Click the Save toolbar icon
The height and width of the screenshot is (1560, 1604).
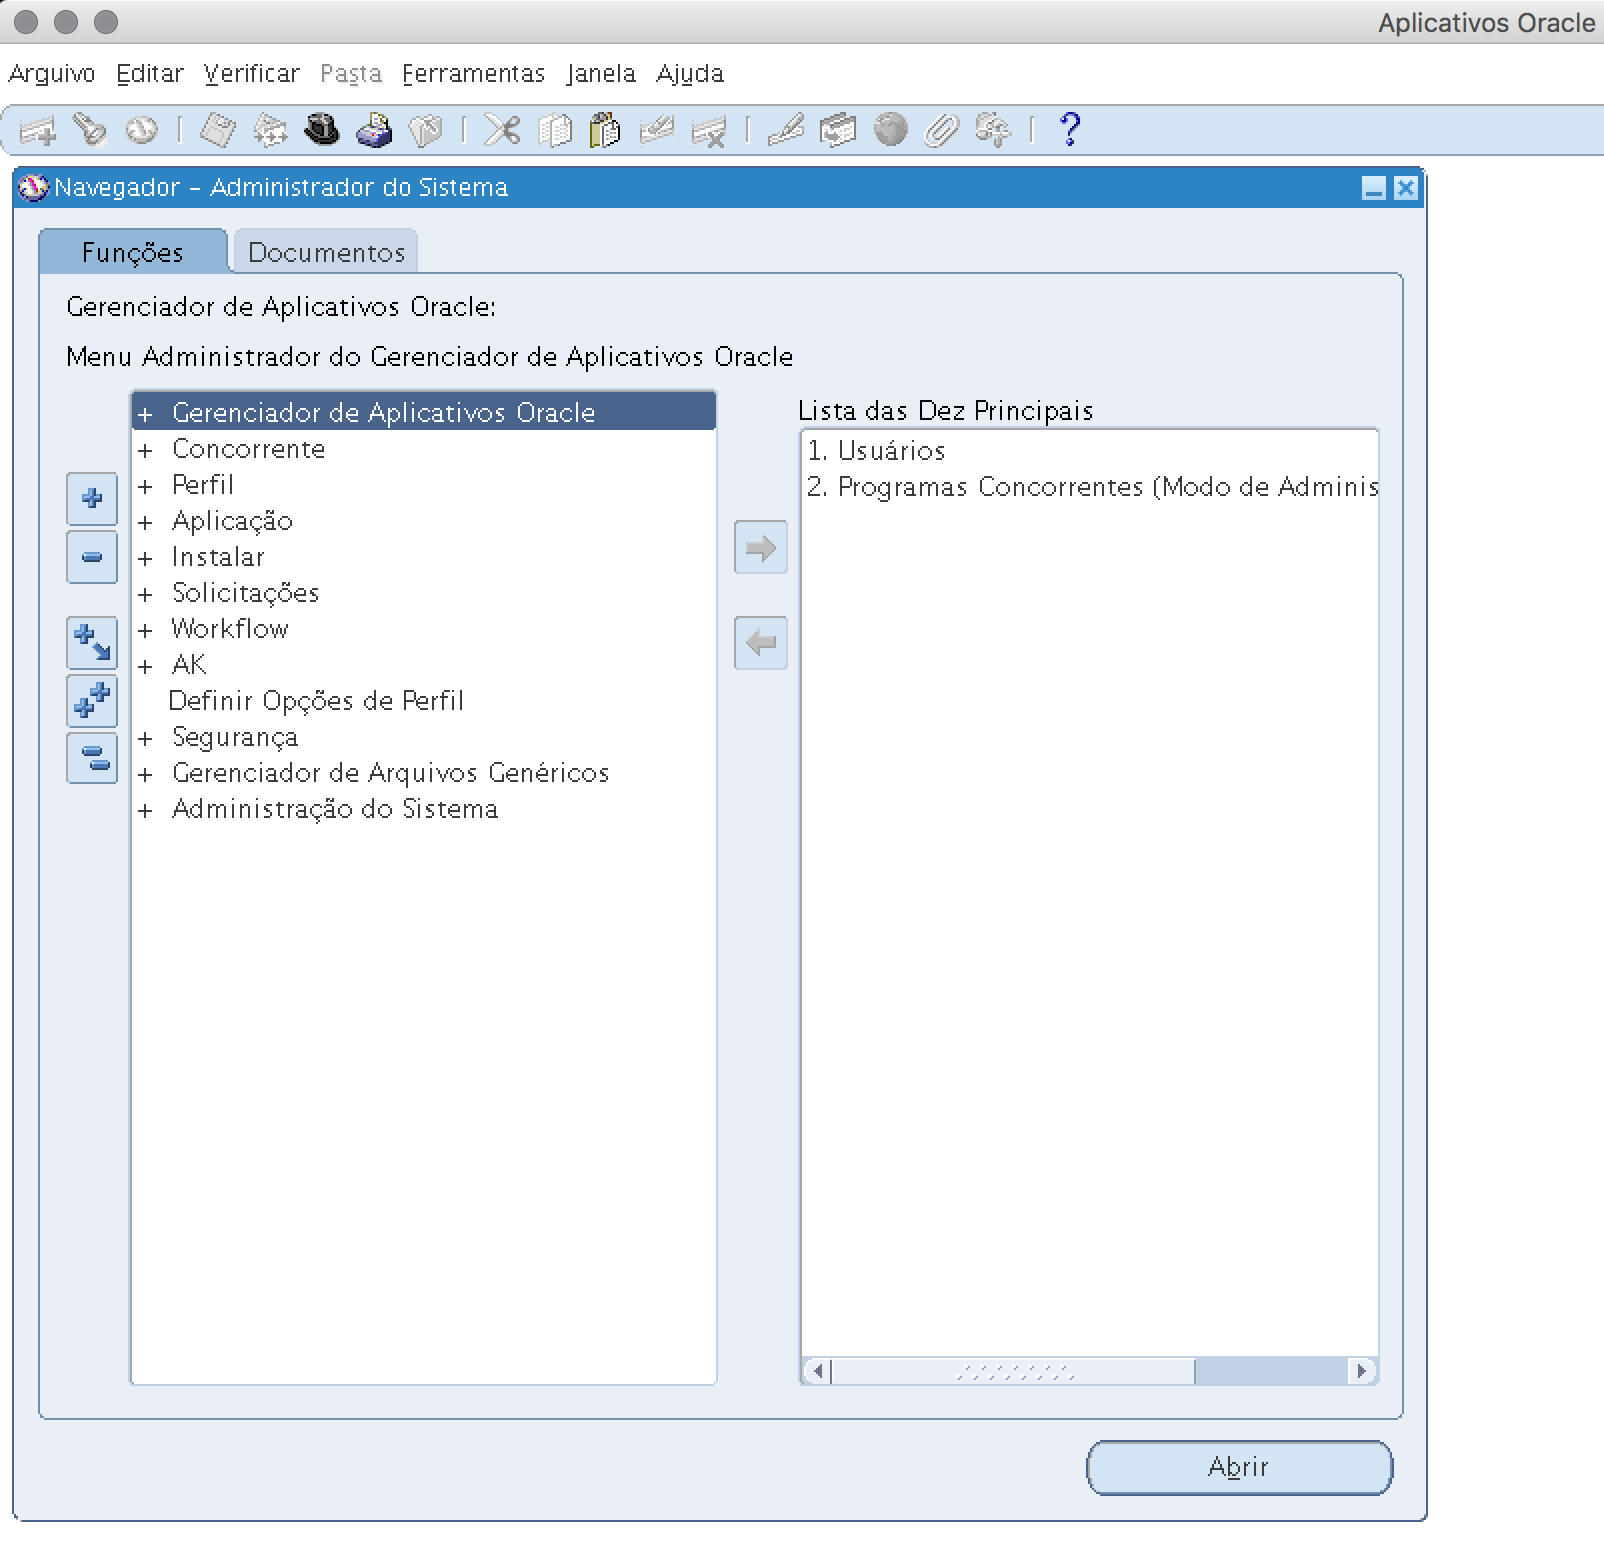218,130
